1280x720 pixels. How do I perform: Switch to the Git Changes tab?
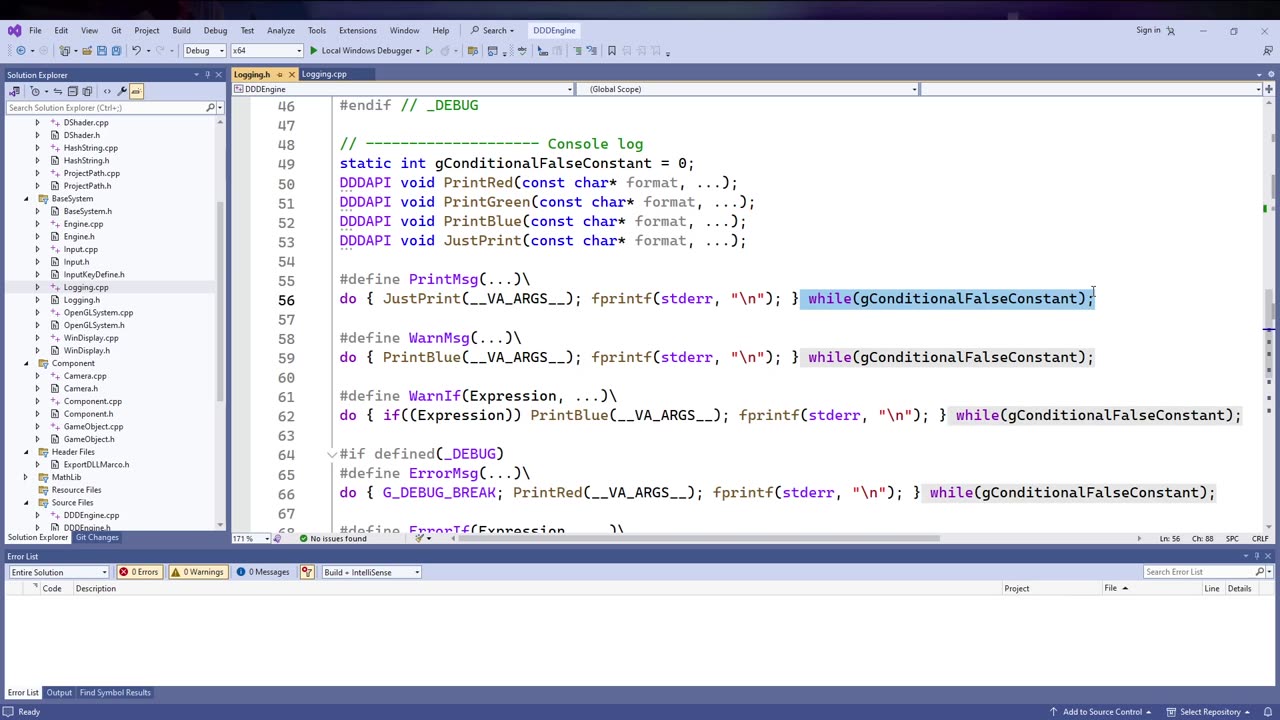point(97,538)
